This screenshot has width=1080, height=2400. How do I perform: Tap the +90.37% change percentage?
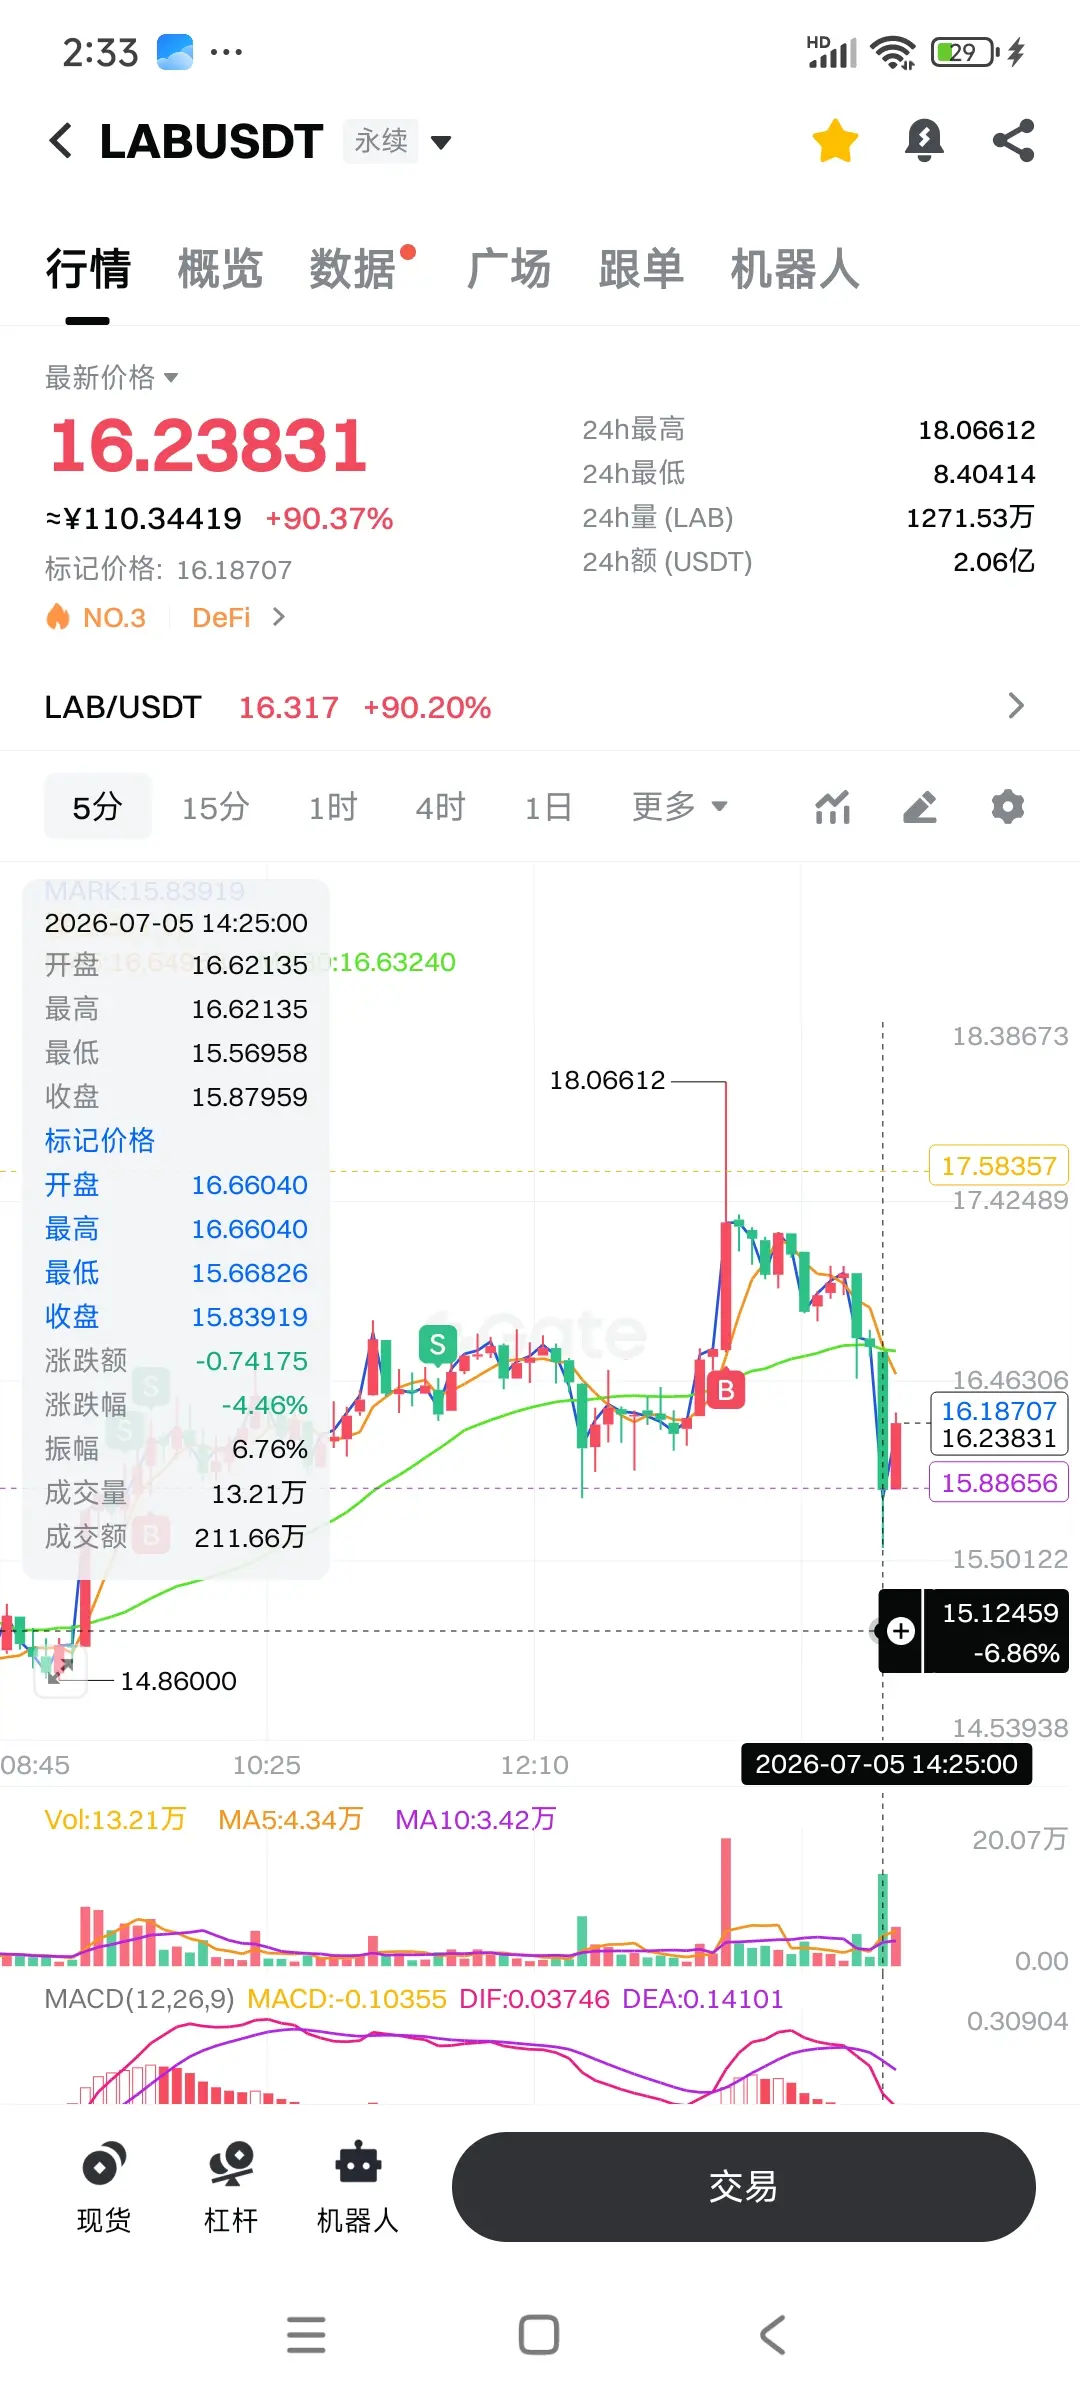click(x=329, y=519)
